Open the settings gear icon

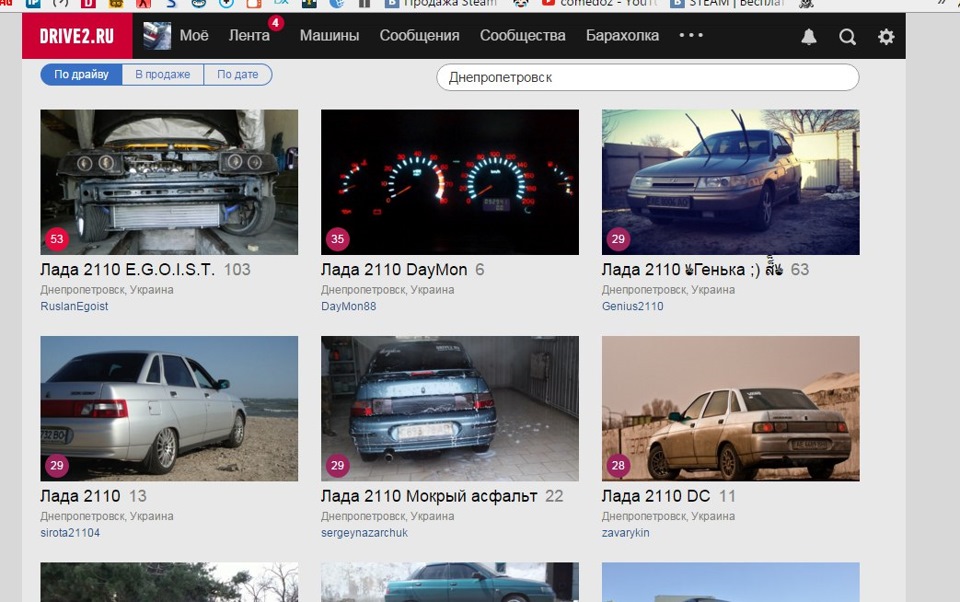(886, 37)
